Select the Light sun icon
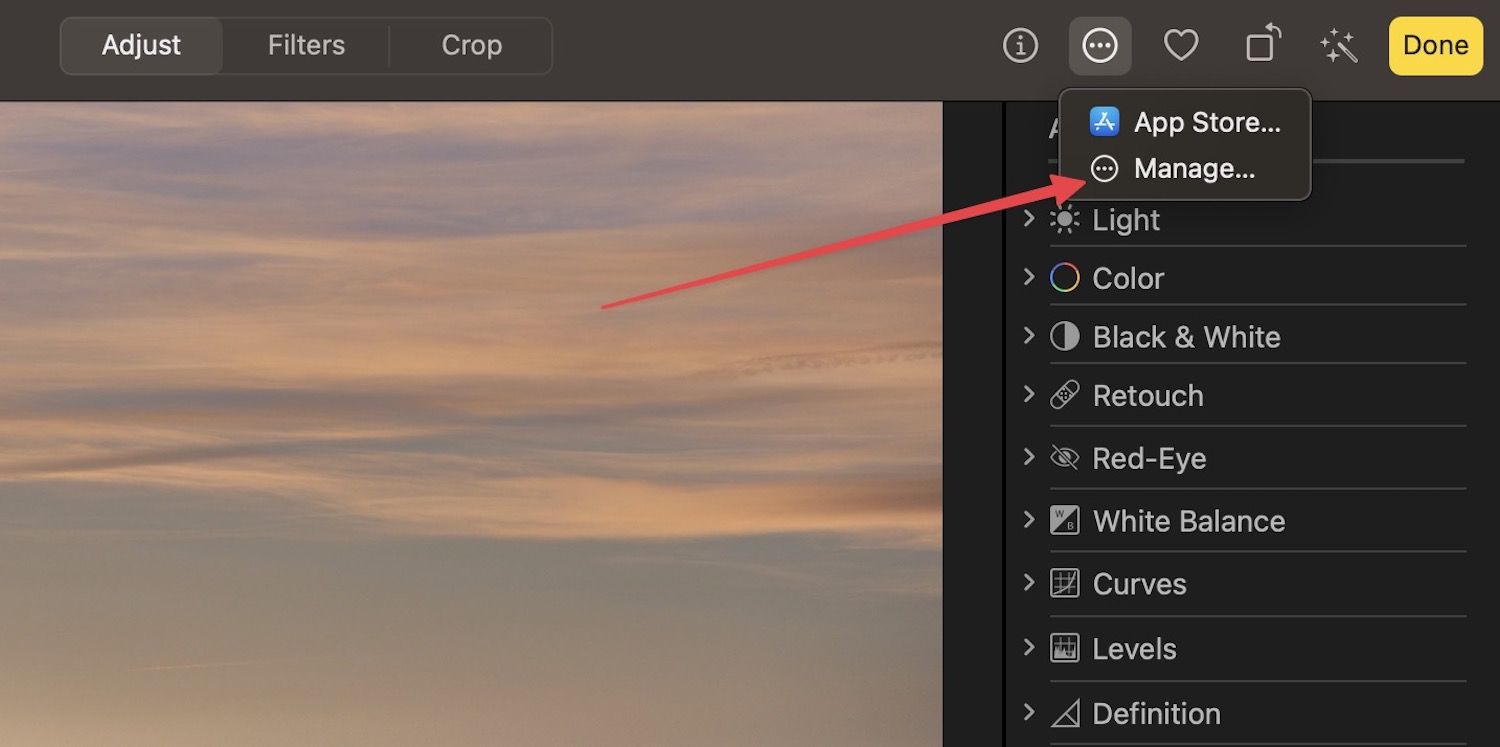The width and height of the screenshot is (1500, 747). pos(1065,219)
